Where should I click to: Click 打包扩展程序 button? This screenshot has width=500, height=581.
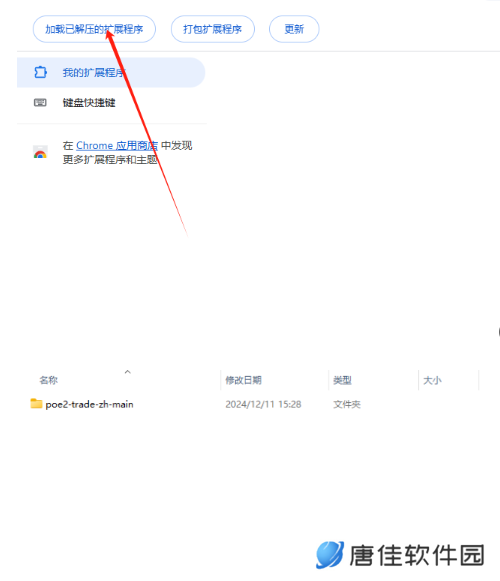click(212, 29)
